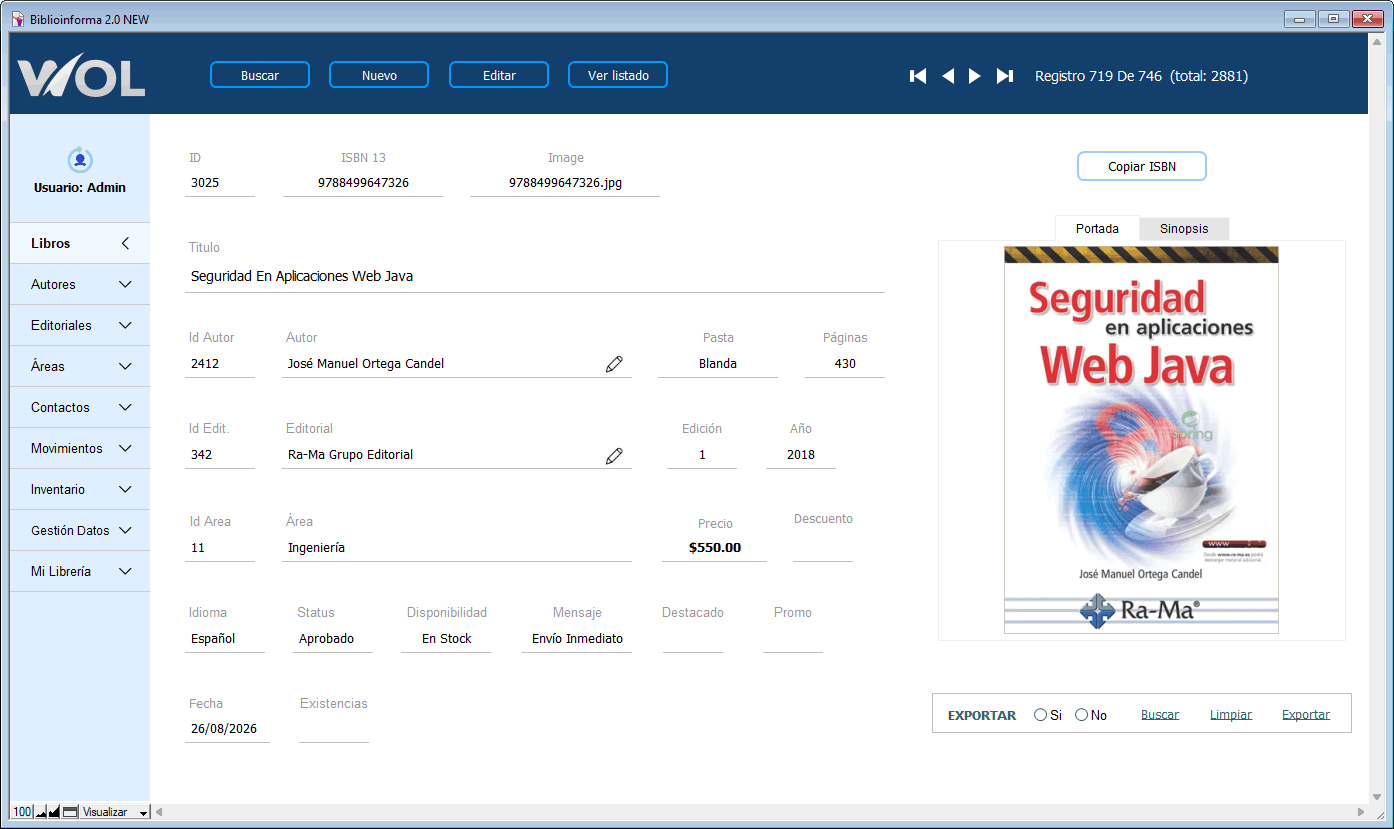Click the 100 zoom level box
The image size is (1394, 829).
[x=22, y=812]
